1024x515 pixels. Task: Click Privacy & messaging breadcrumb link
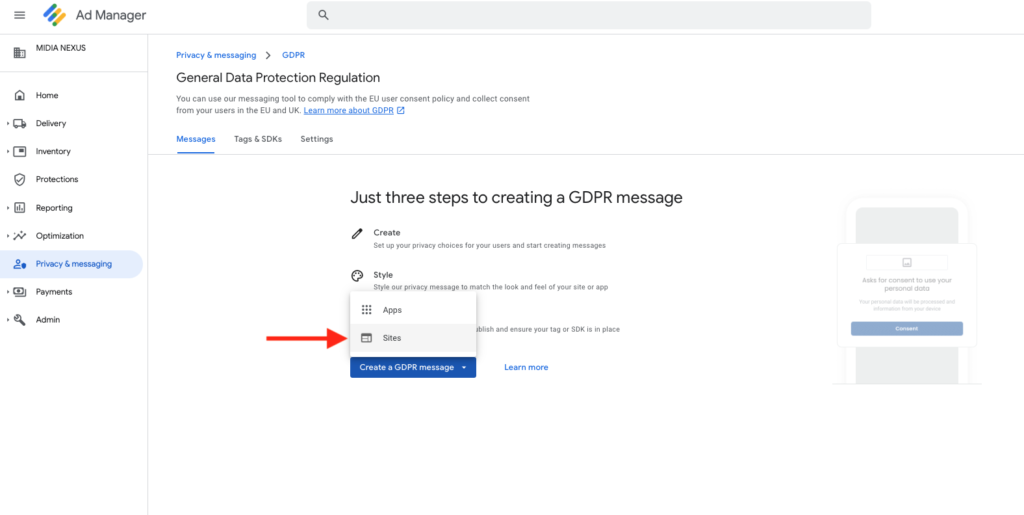point(216,55)
